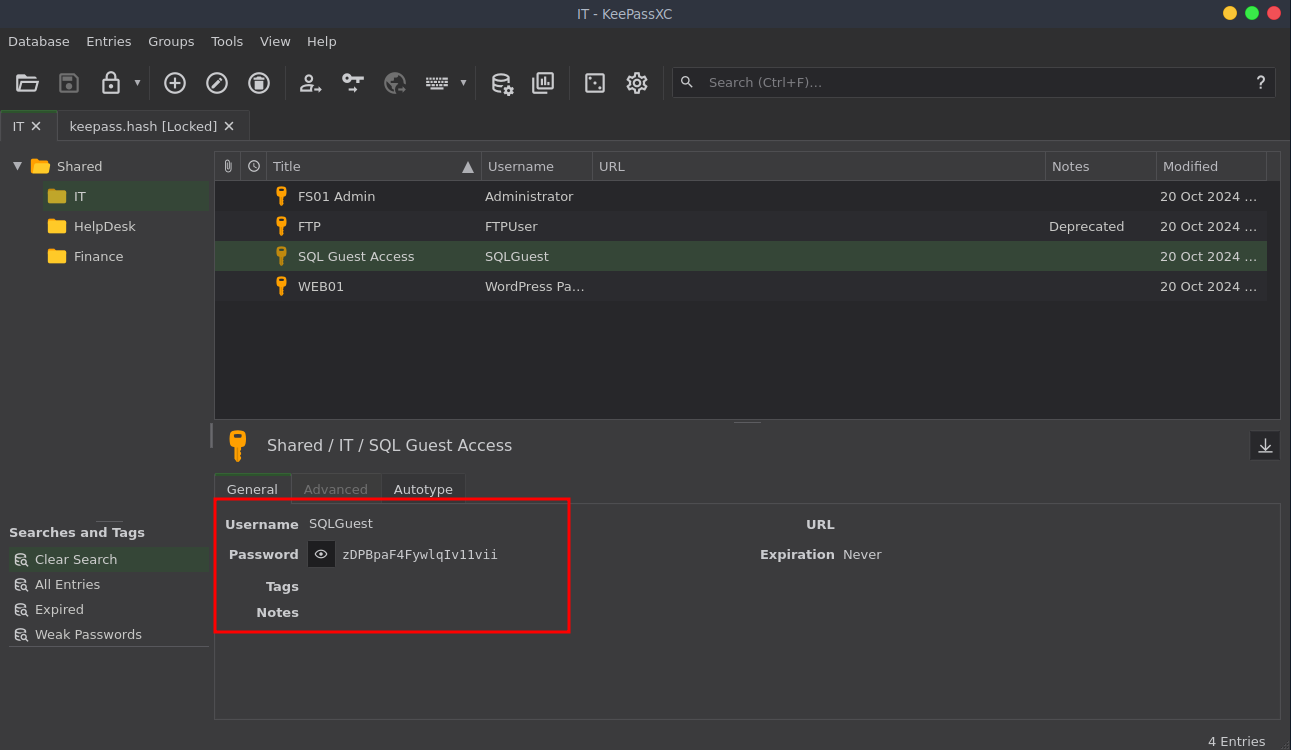Open the Groups menu
The image size is (1291, 750).
tap(171, 42)
